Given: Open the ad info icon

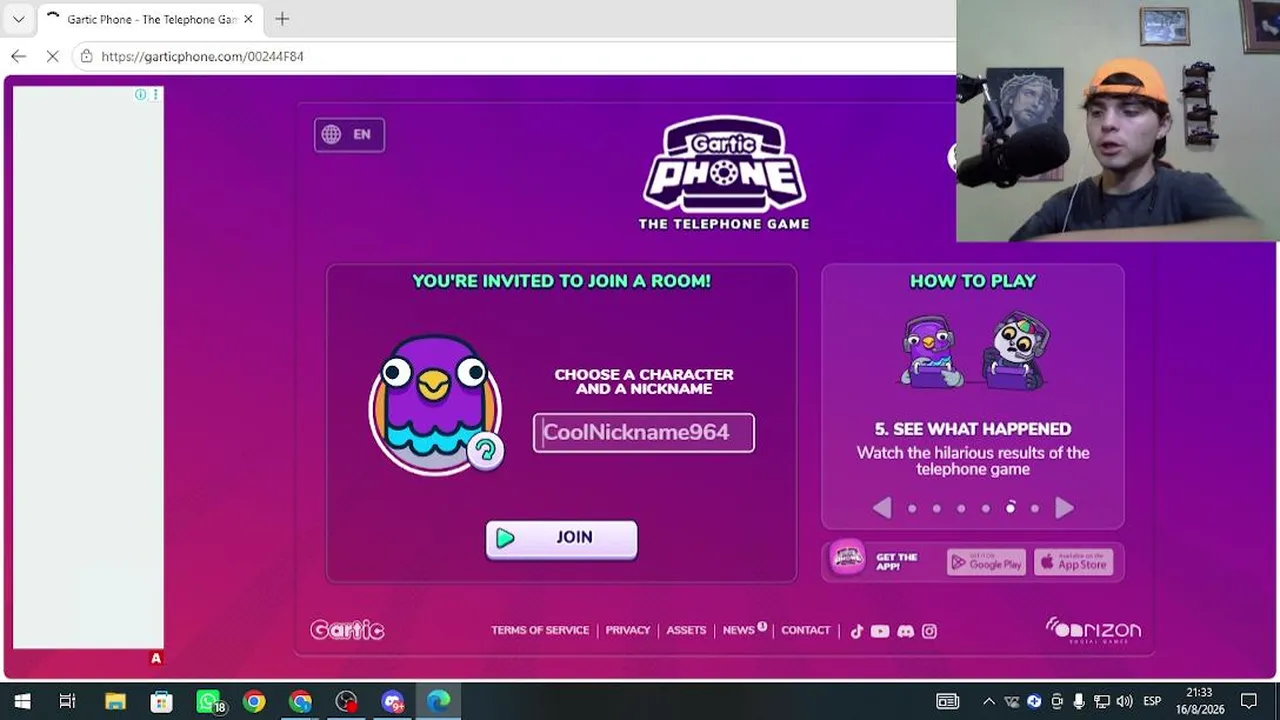Looking at the screenshot, I should pos(140,94).
